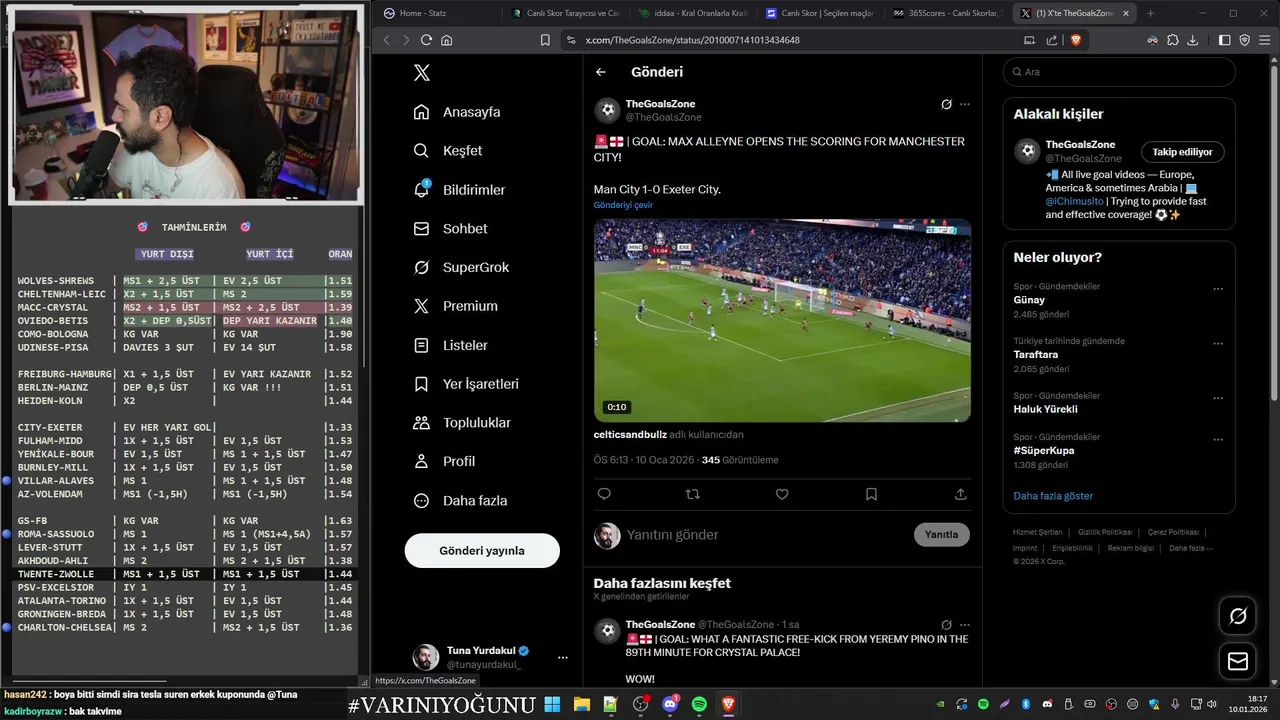Focus the Ara search box
Screen dimensions: 1280x720
[1119, 72]
